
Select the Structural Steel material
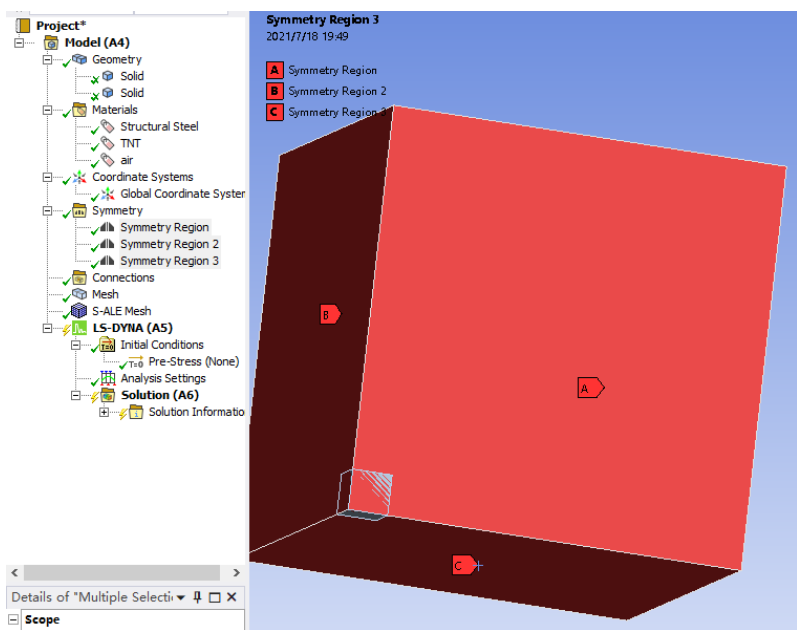[x=159, y=127]
